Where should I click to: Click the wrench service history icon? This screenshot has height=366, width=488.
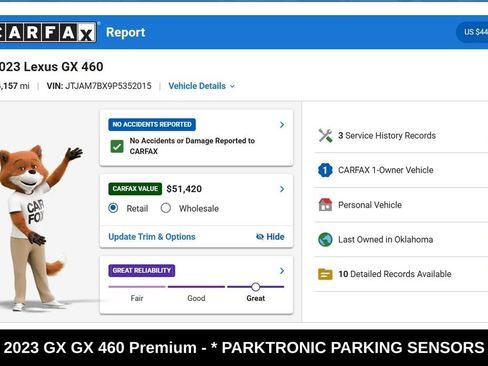coord(325,136)
